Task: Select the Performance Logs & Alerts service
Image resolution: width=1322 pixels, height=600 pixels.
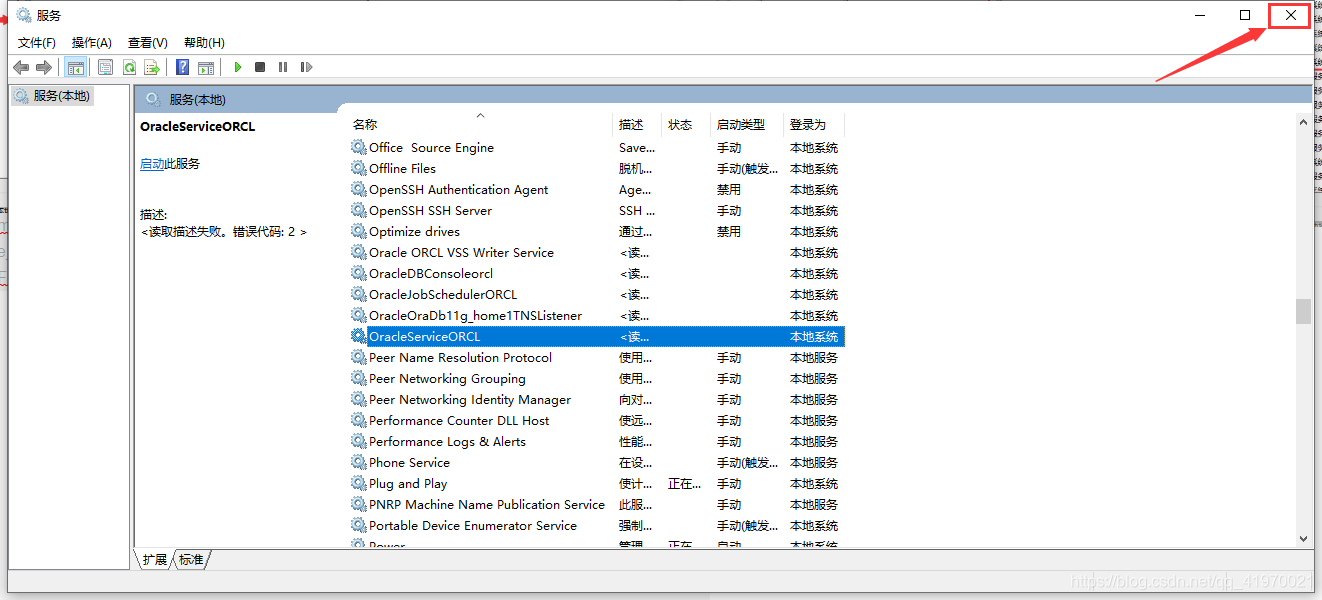Action: 597,441
